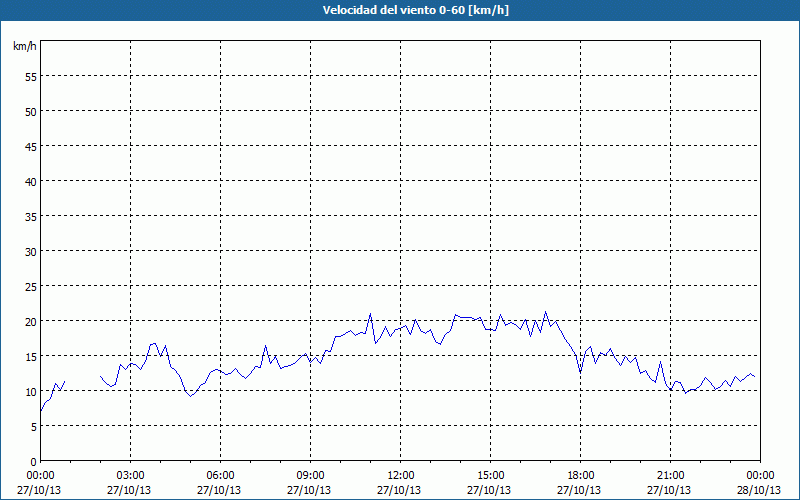Click the chart title 'Velocidad del viento 0-60 [km/h]'

point(415,10)
